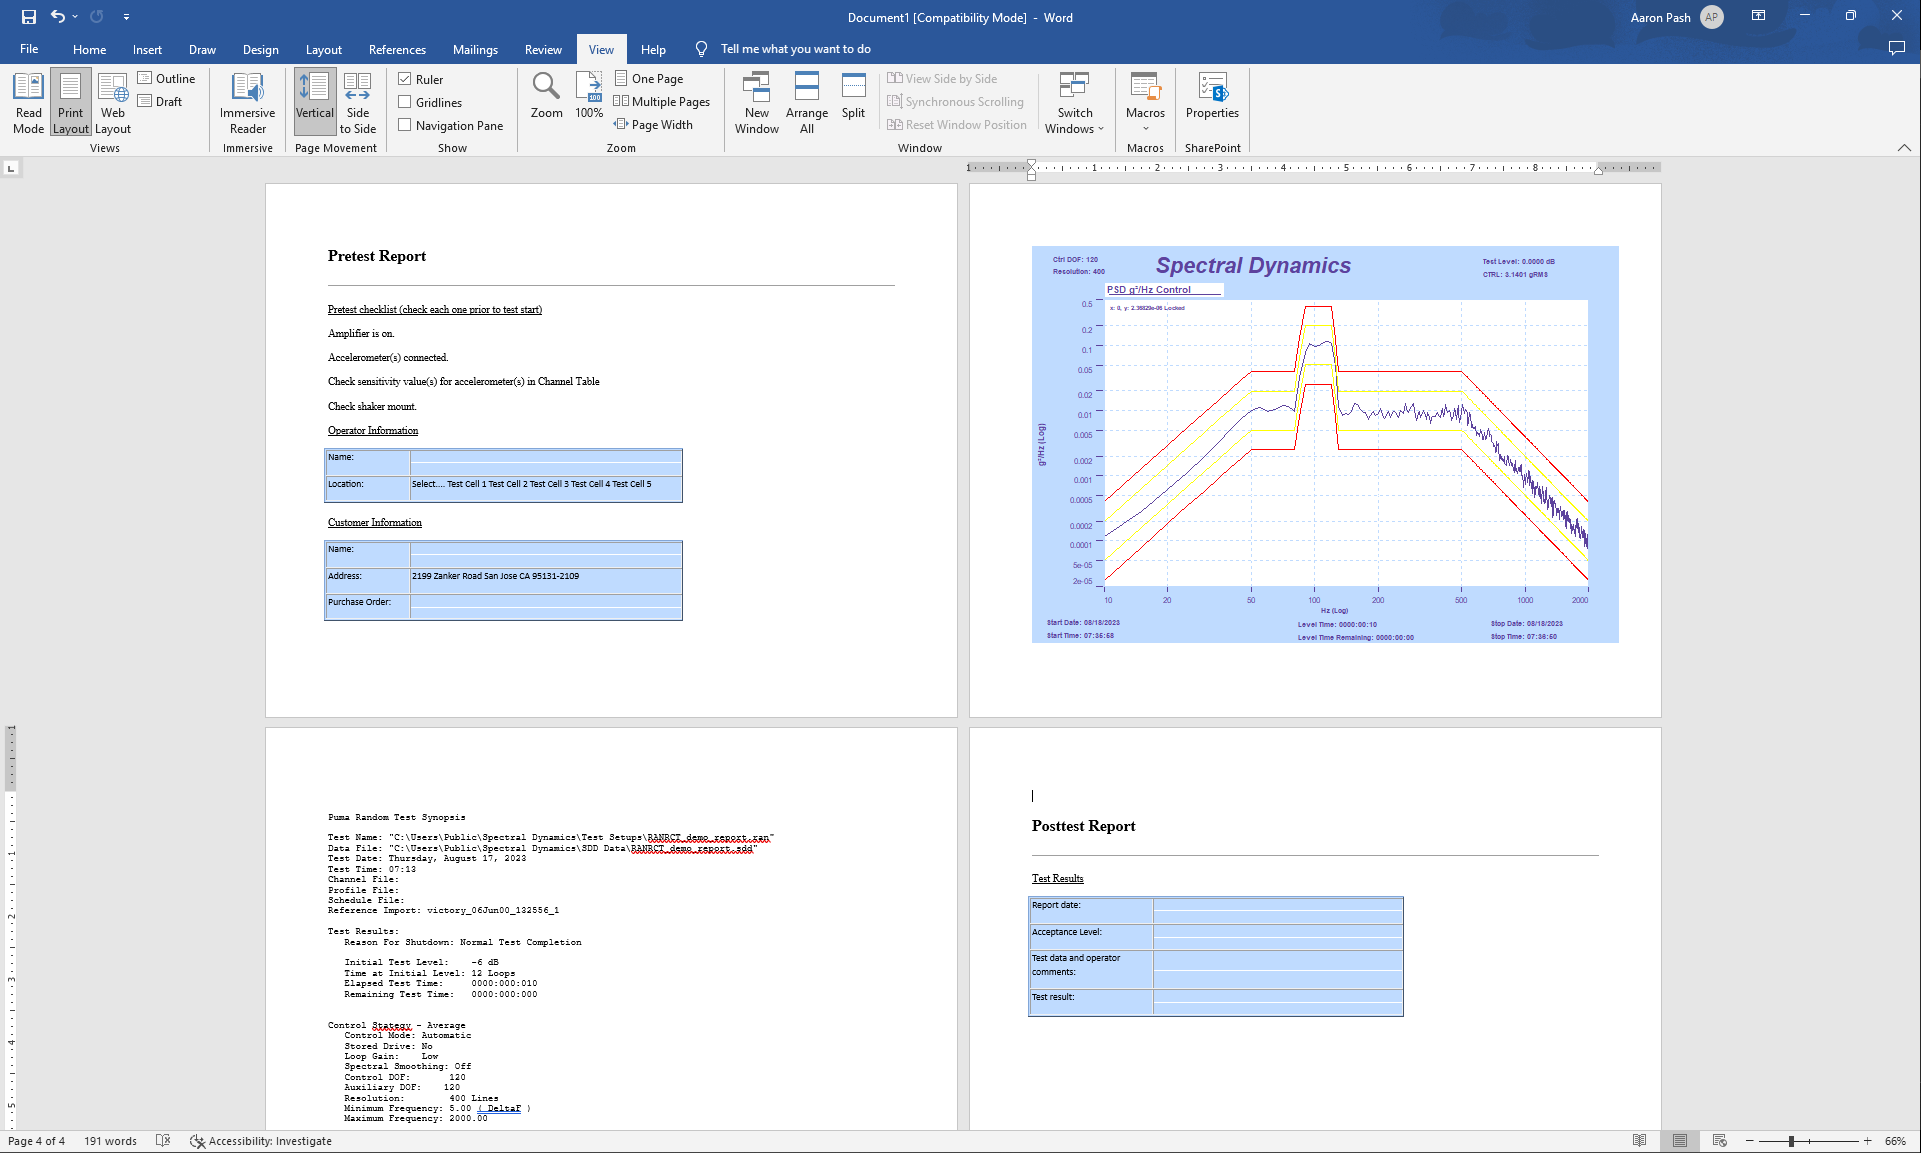
Task: Open Customize Quick Access Toolbar dropdown
Action: pyautogui.click(x=126, y=17)
